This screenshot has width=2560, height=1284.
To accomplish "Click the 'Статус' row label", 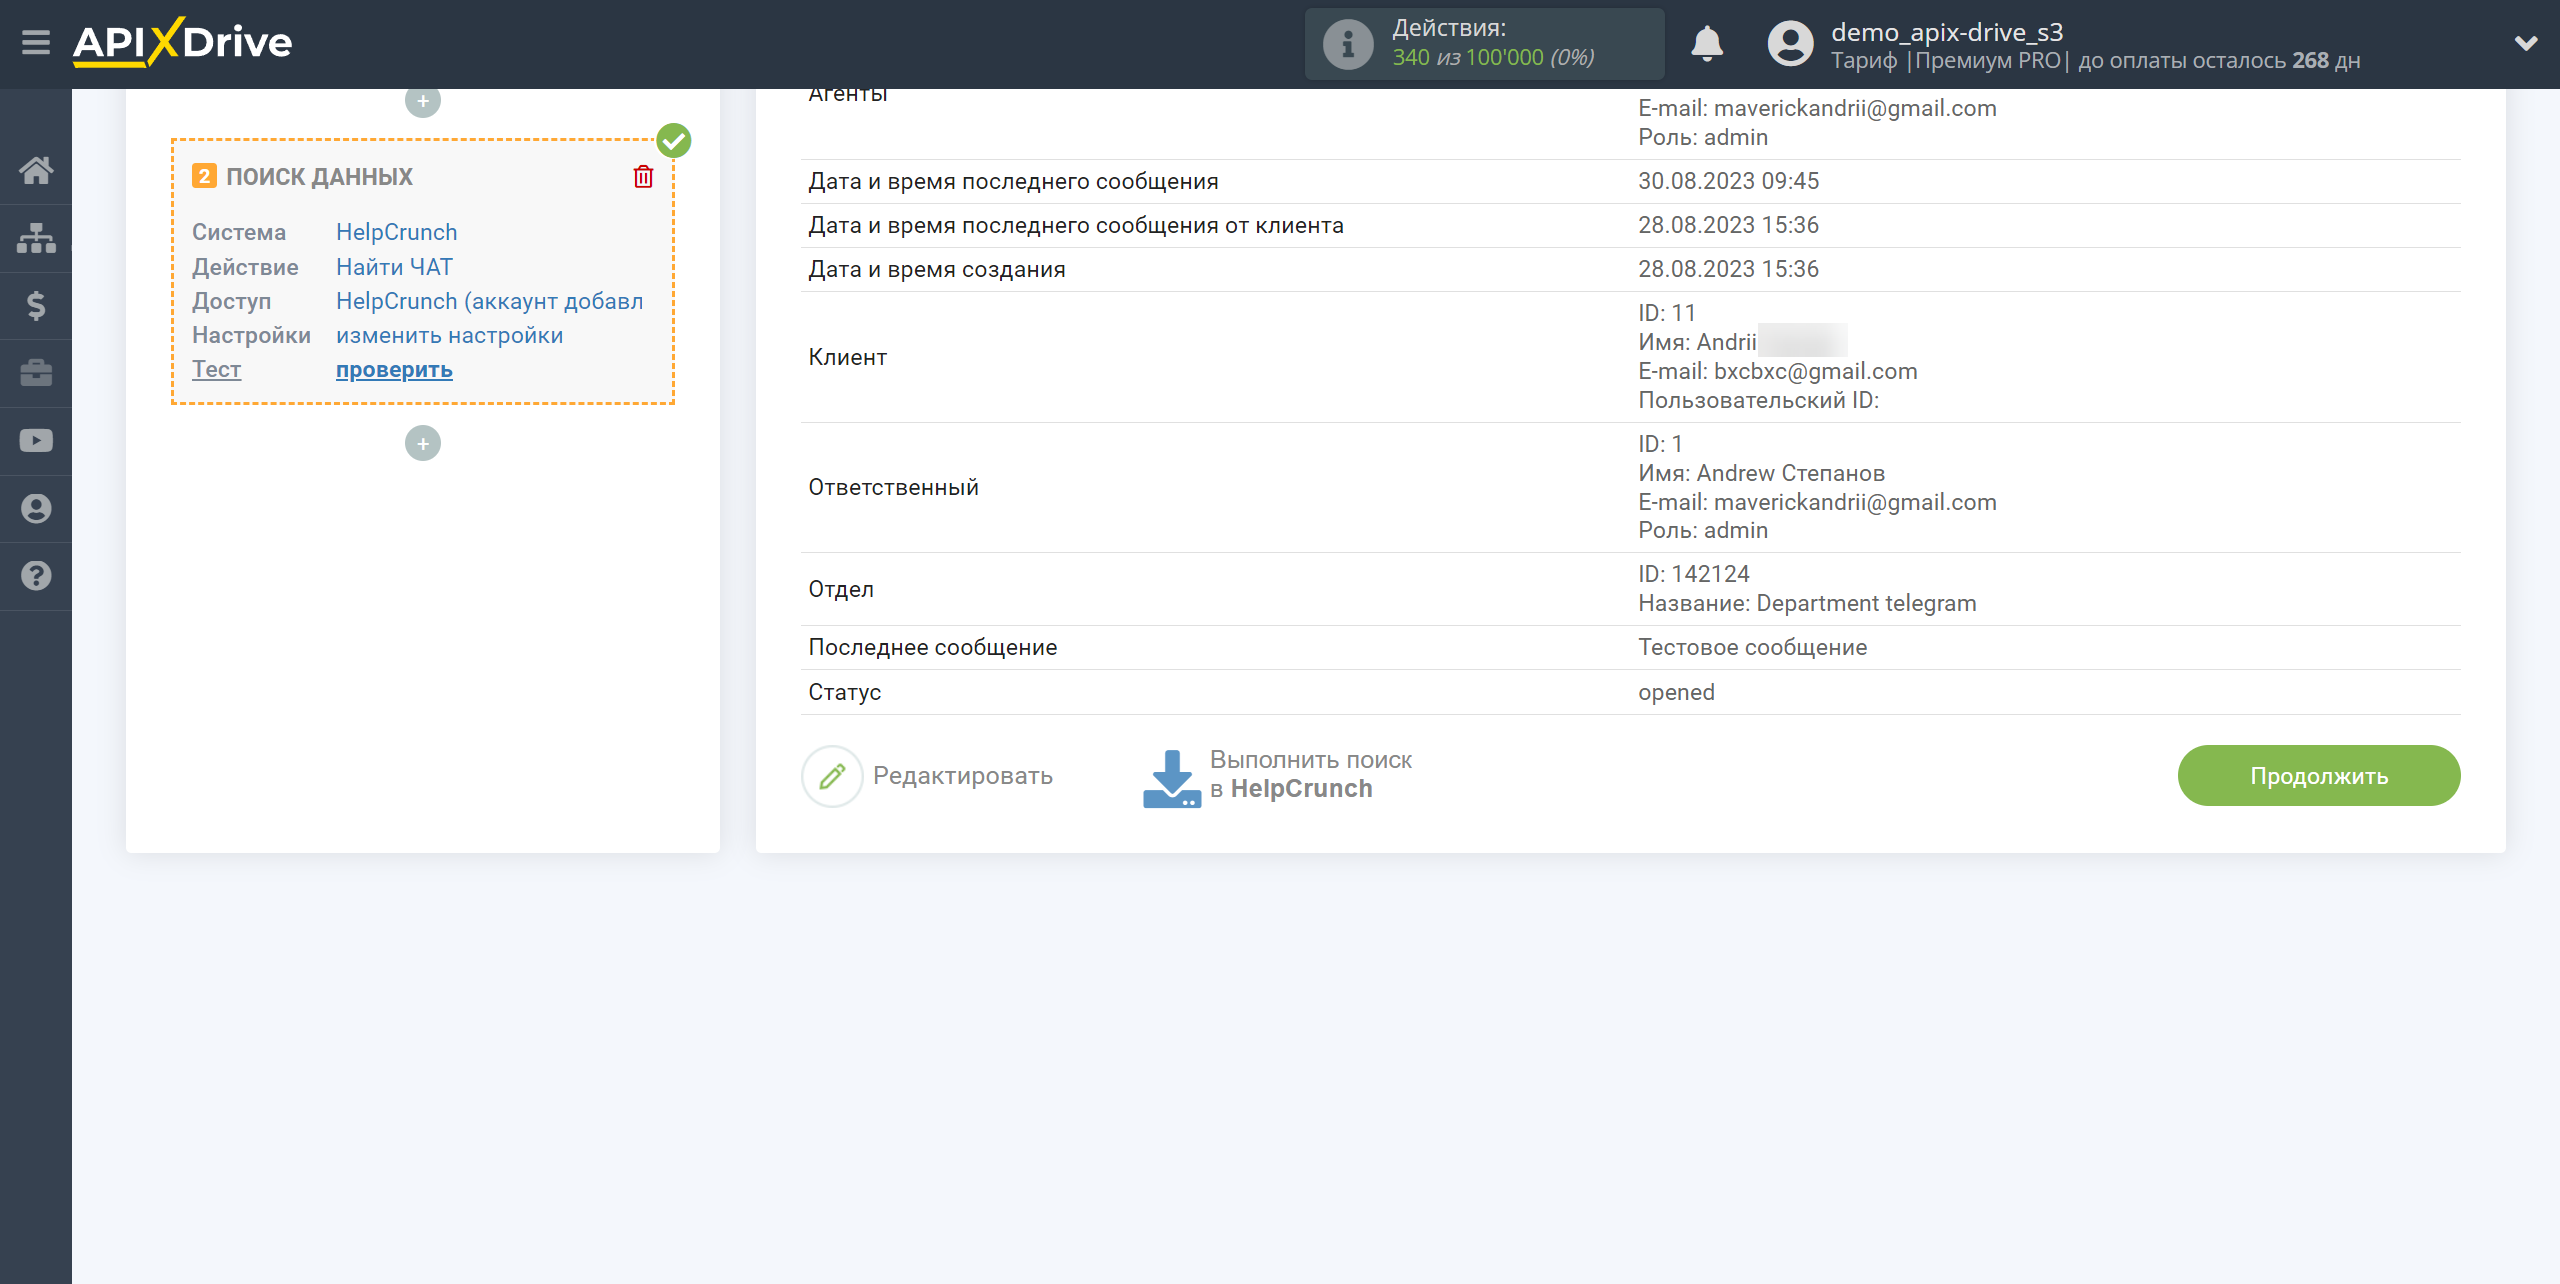I will coord(844,692).
